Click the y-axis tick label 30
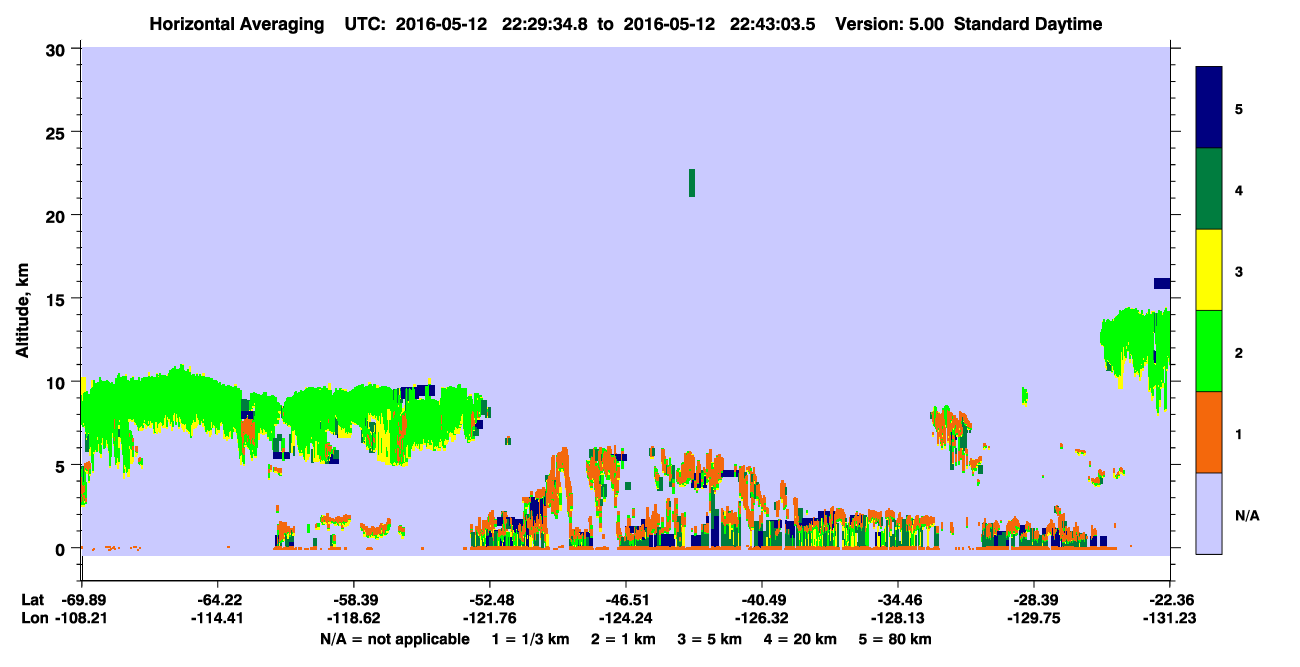This screenshot has width=1300, height=667. pos(58,48)
